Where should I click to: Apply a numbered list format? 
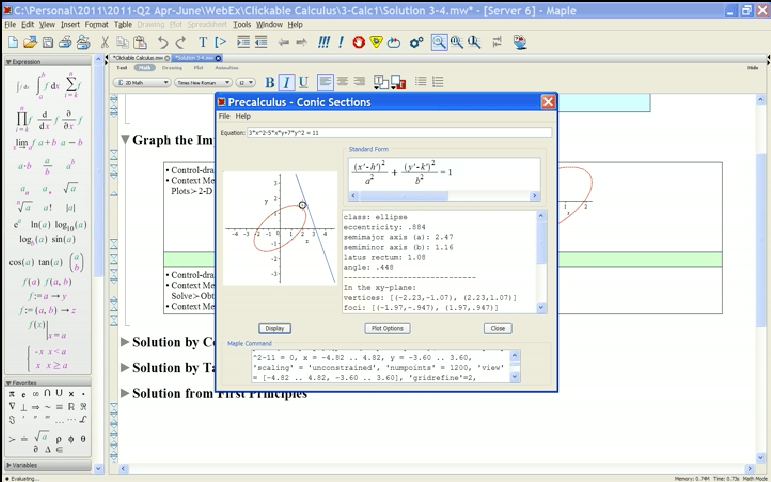(438, 82)
